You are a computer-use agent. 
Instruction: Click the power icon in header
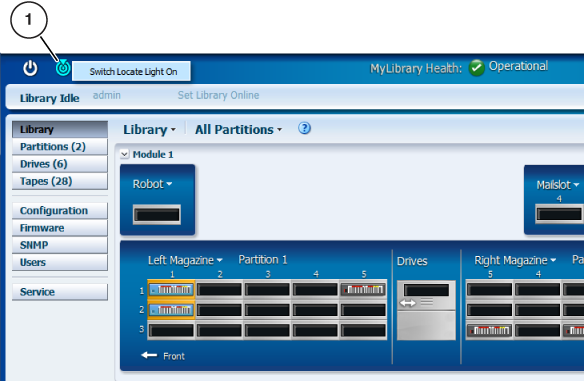point(30,69)
